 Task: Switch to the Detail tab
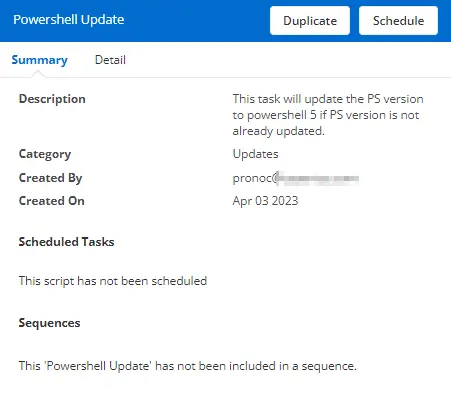click(110, 60)
